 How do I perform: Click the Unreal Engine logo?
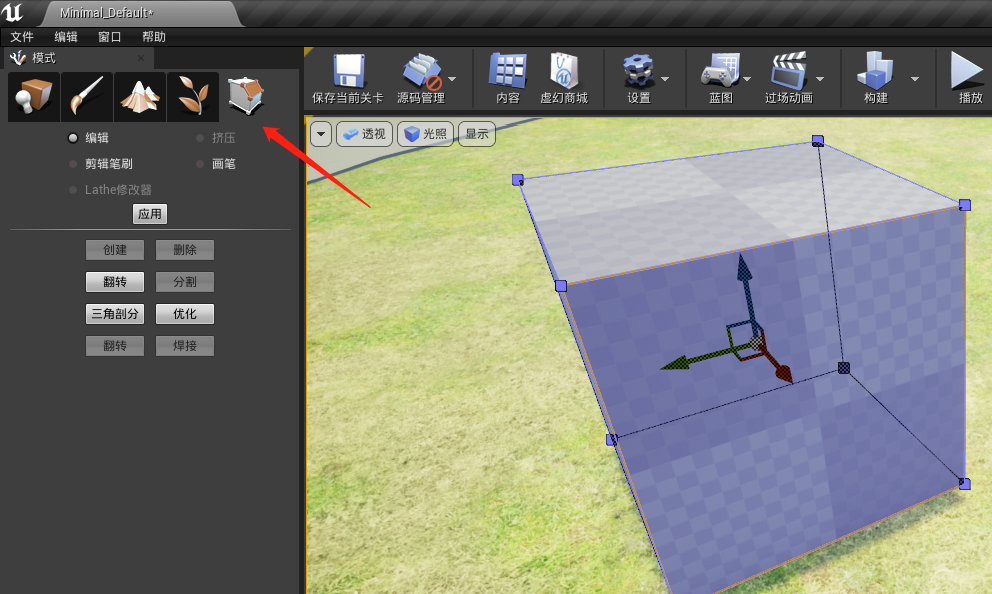pyautogui.click(x=13, y=13)
